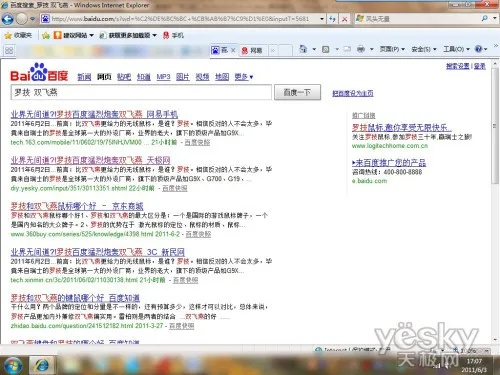Open the 新闻 news category link

(84, 77)
